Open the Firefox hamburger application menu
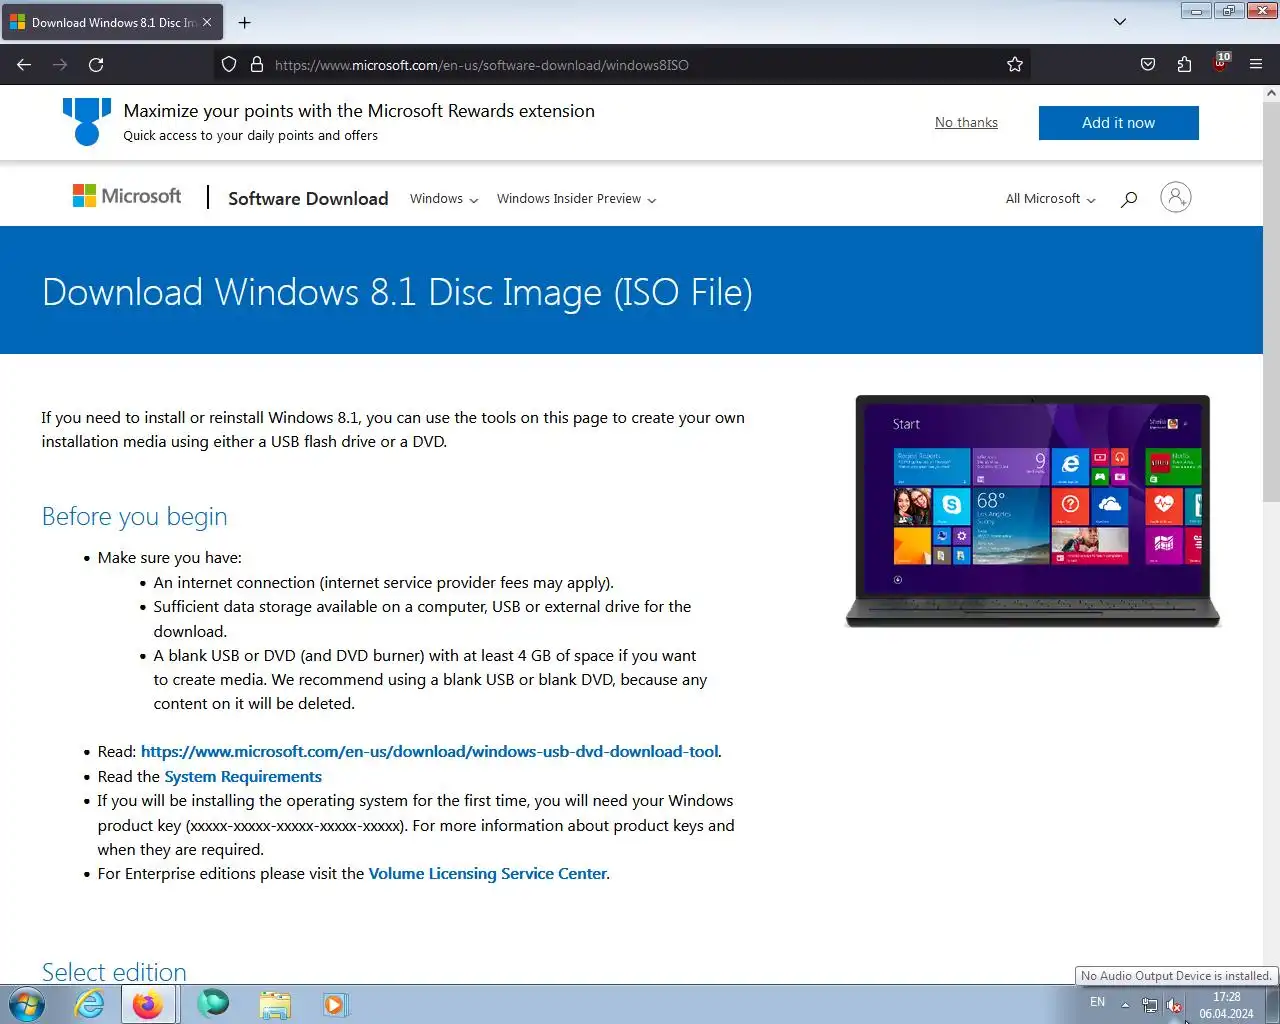This screenshot has height=1024, width=1280. coord(1256,65)
